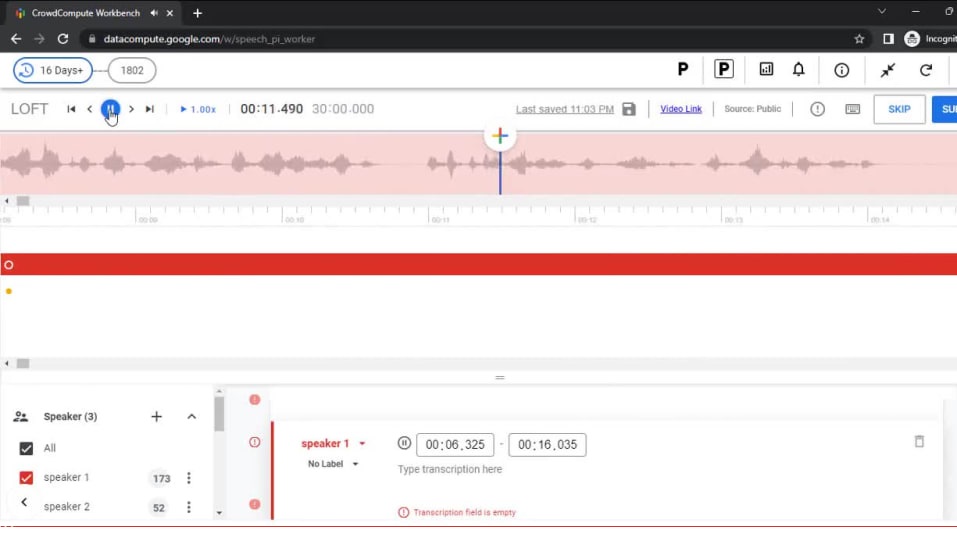The height and width of the screenshot is (539, 957).
Task: Change the 1.00x playback speed control
Action: tap(198, 109)
